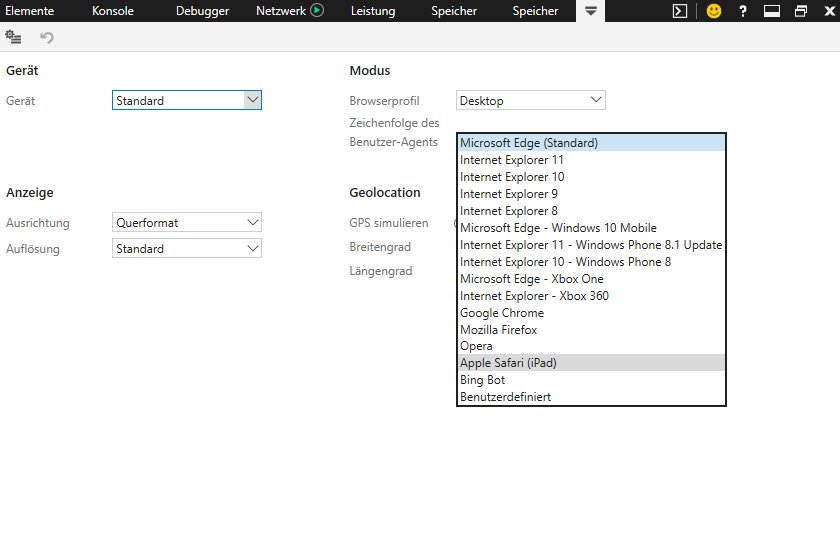This screenshot has width=840, height=557.
Task: Open the Netzwerk tab
Action: click(289, 11)
